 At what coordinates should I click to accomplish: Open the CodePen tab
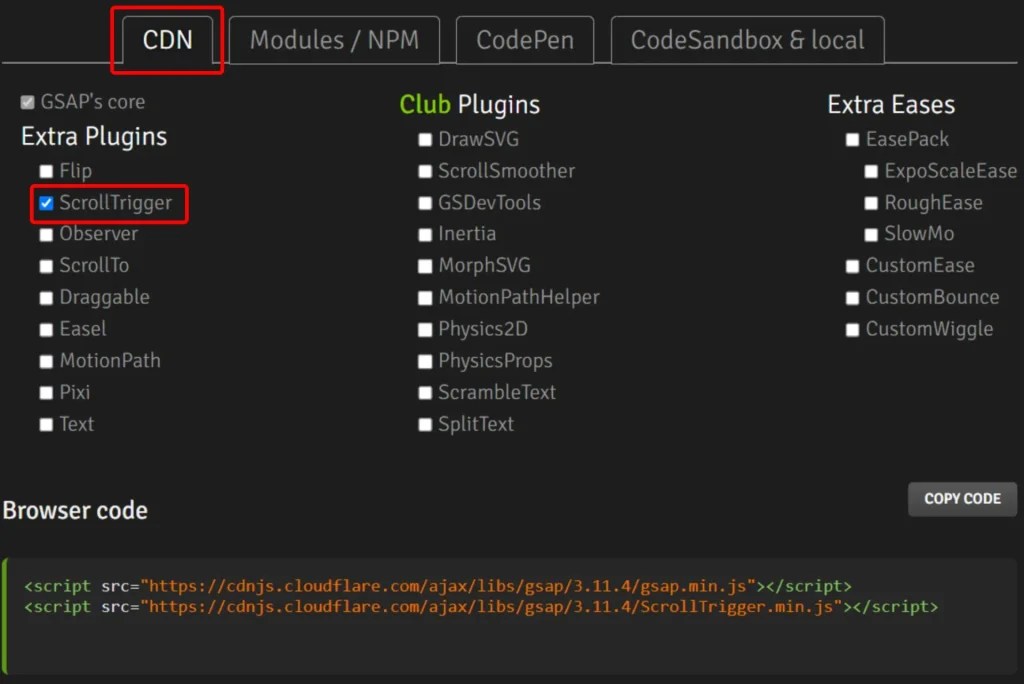[524, 40]
